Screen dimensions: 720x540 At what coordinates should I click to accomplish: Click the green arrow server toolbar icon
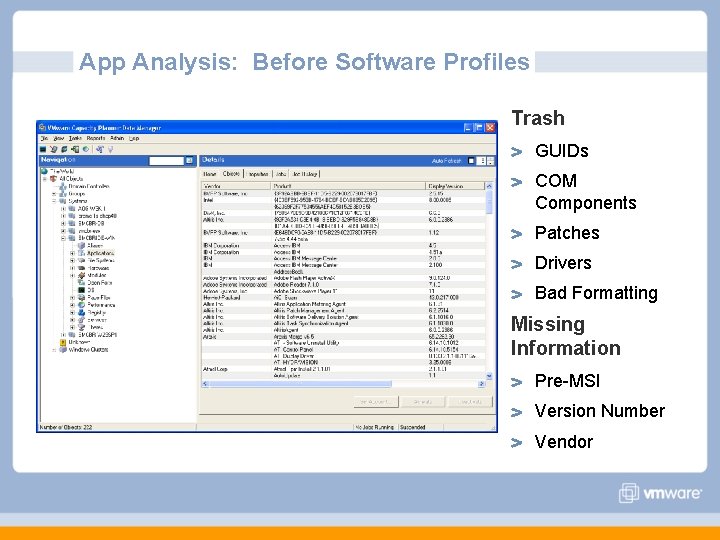75,149
